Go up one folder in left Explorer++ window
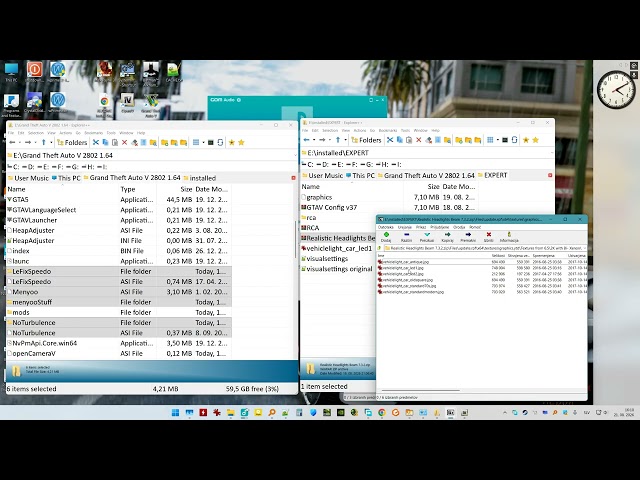Viewport: 640px width, 480px height. coord(44,142)
